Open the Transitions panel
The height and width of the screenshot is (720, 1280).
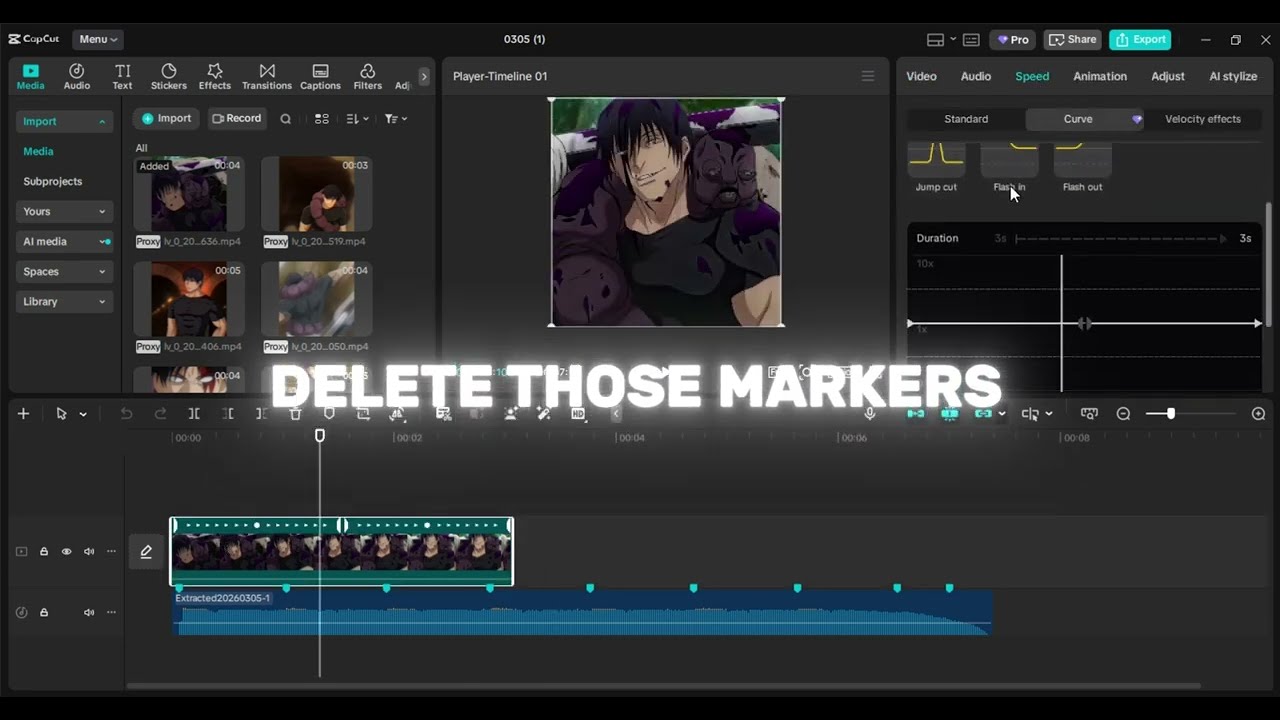click(267, 77)
